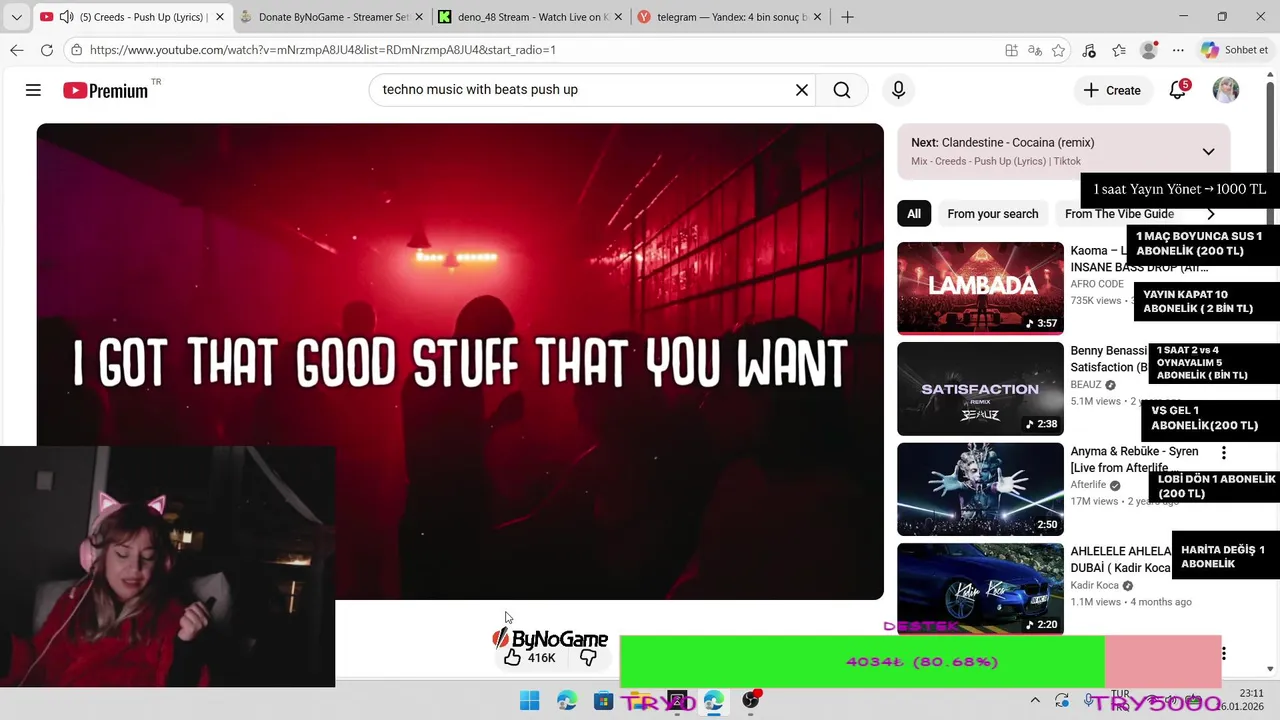Viewport: 1280px width, 720px height.
Task: Open the Edge profile icon
Action: coord(1149,50)
